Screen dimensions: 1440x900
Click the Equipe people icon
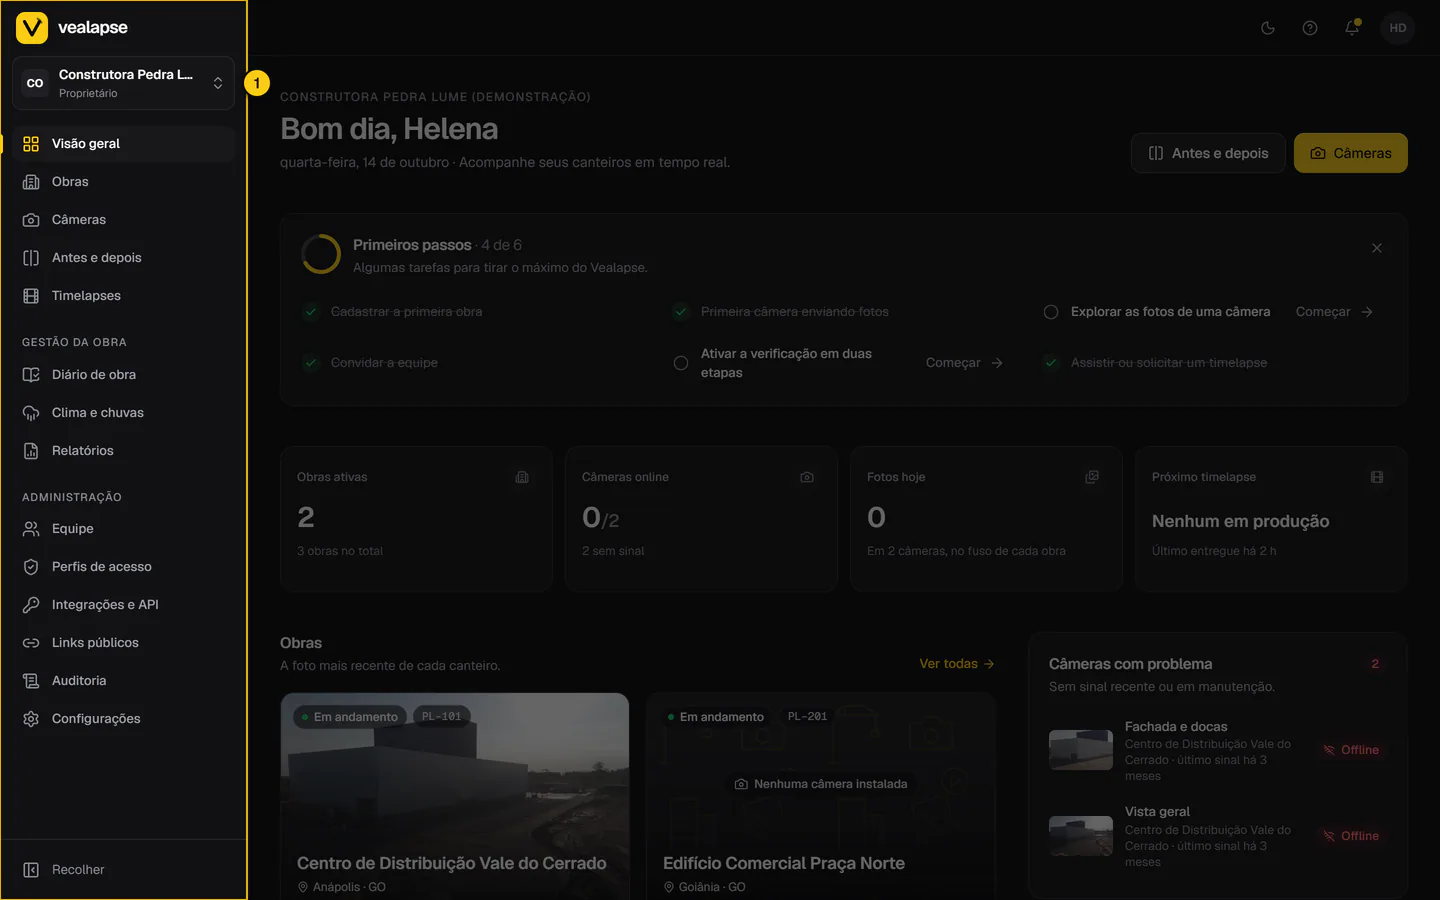pyautogui.click(x=31, y=529)
